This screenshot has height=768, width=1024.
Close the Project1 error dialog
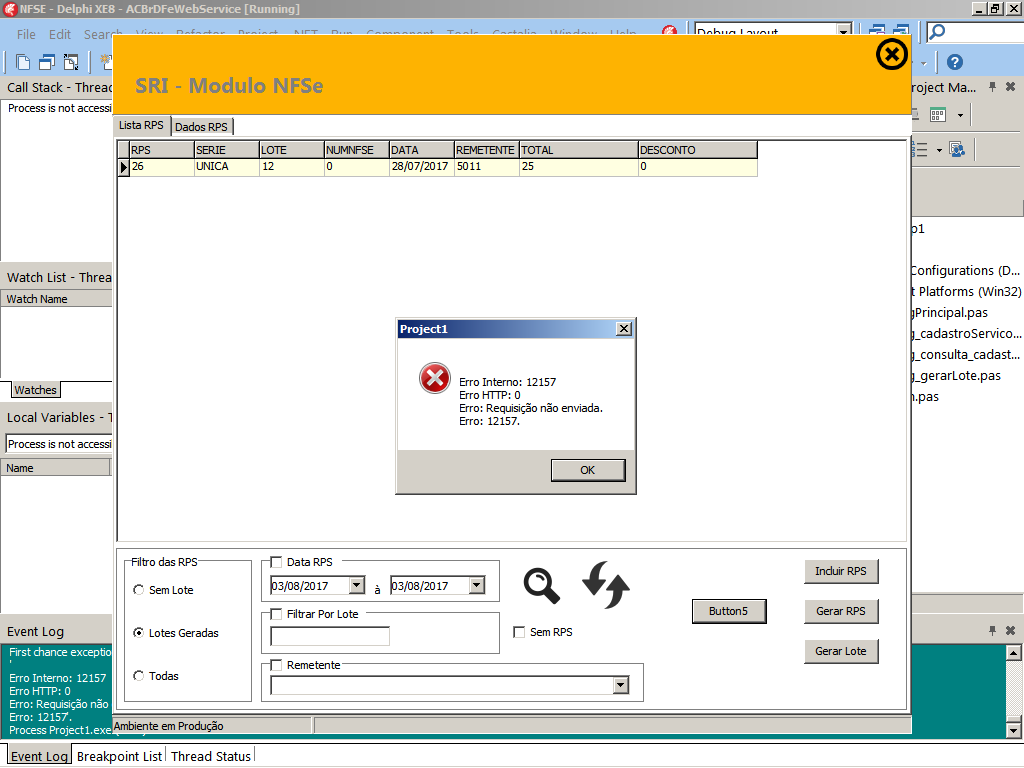pyautogui.click(x=624, y=328)
